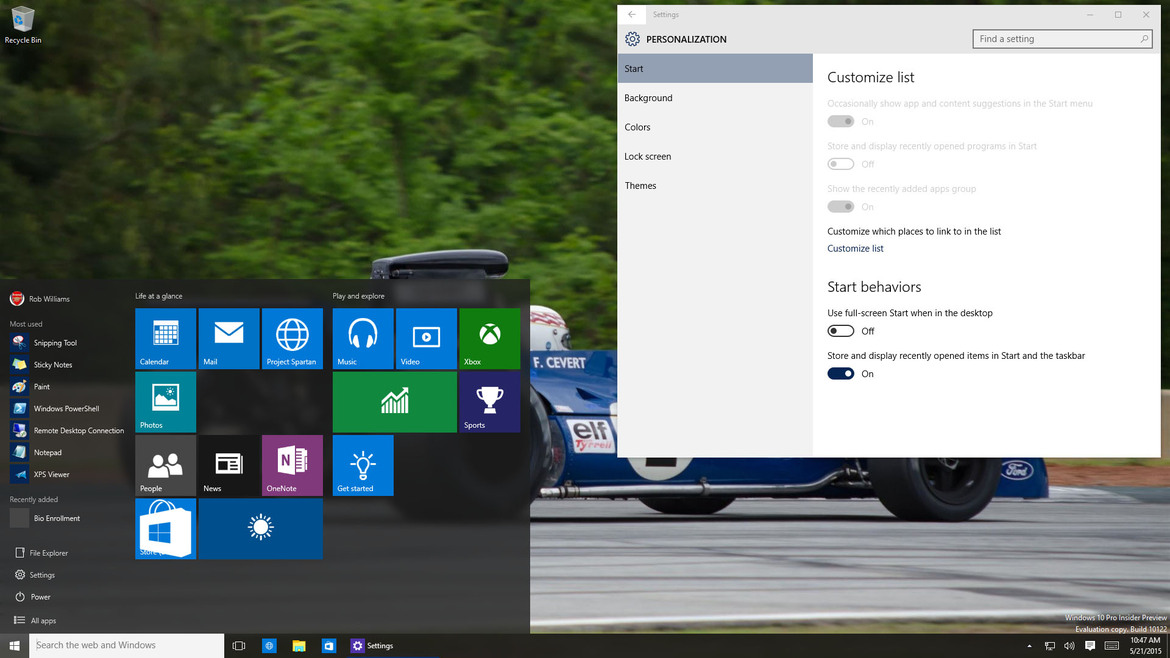Toggle recently opened programs in Start
The image size is (1170, 658).
point(841,164)
